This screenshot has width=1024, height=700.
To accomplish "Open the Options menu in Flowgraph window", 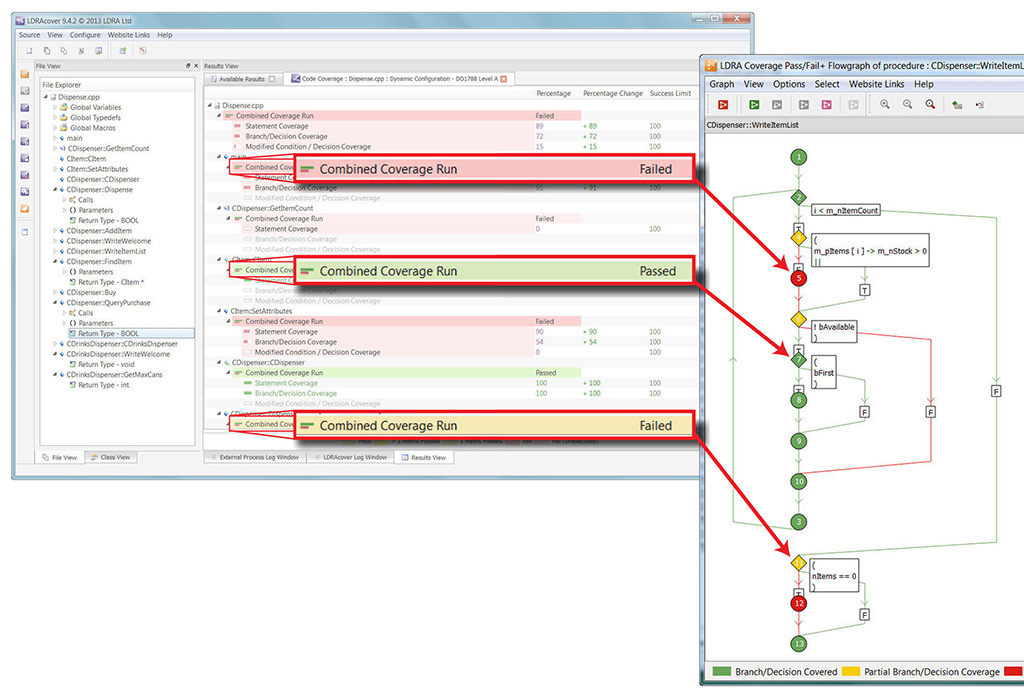I will (x=789, y=84).
